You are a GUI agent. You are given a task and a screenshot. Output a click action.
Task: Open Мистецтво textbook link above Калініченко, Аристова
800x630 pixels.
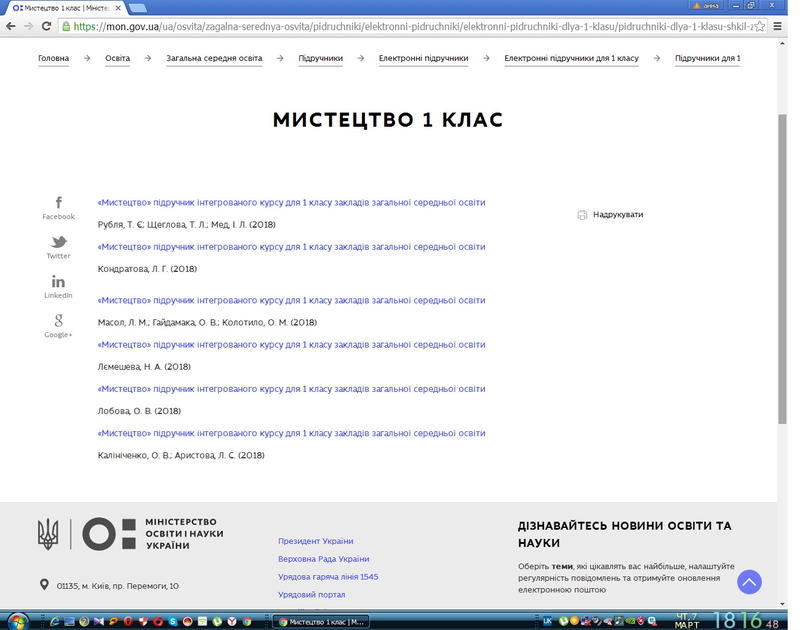[x=291, y=433]
